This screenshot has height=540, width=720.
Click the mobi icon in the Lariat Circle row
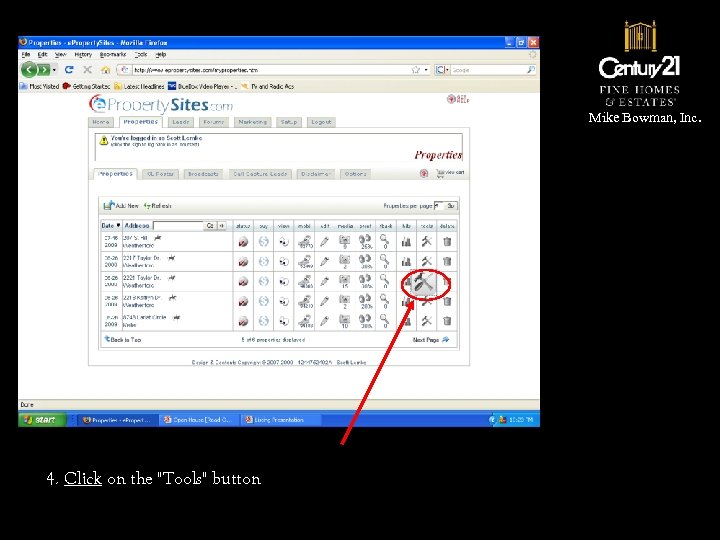pyautogui.click(x=305, y=321)
